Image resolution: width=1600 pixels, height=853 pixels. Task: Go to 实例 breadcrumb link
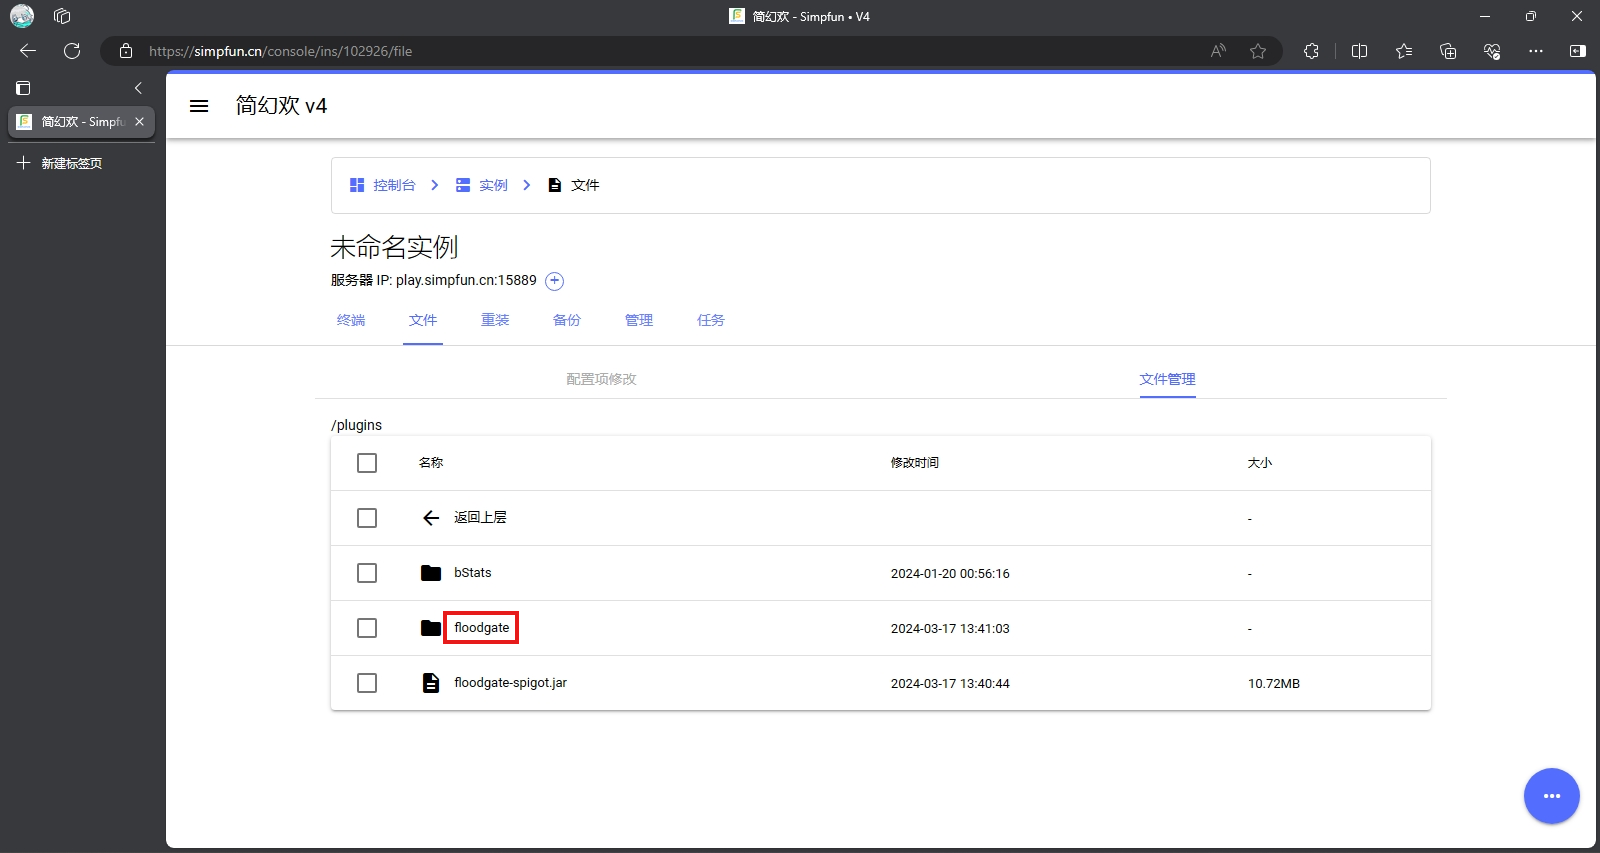point(482,185)
